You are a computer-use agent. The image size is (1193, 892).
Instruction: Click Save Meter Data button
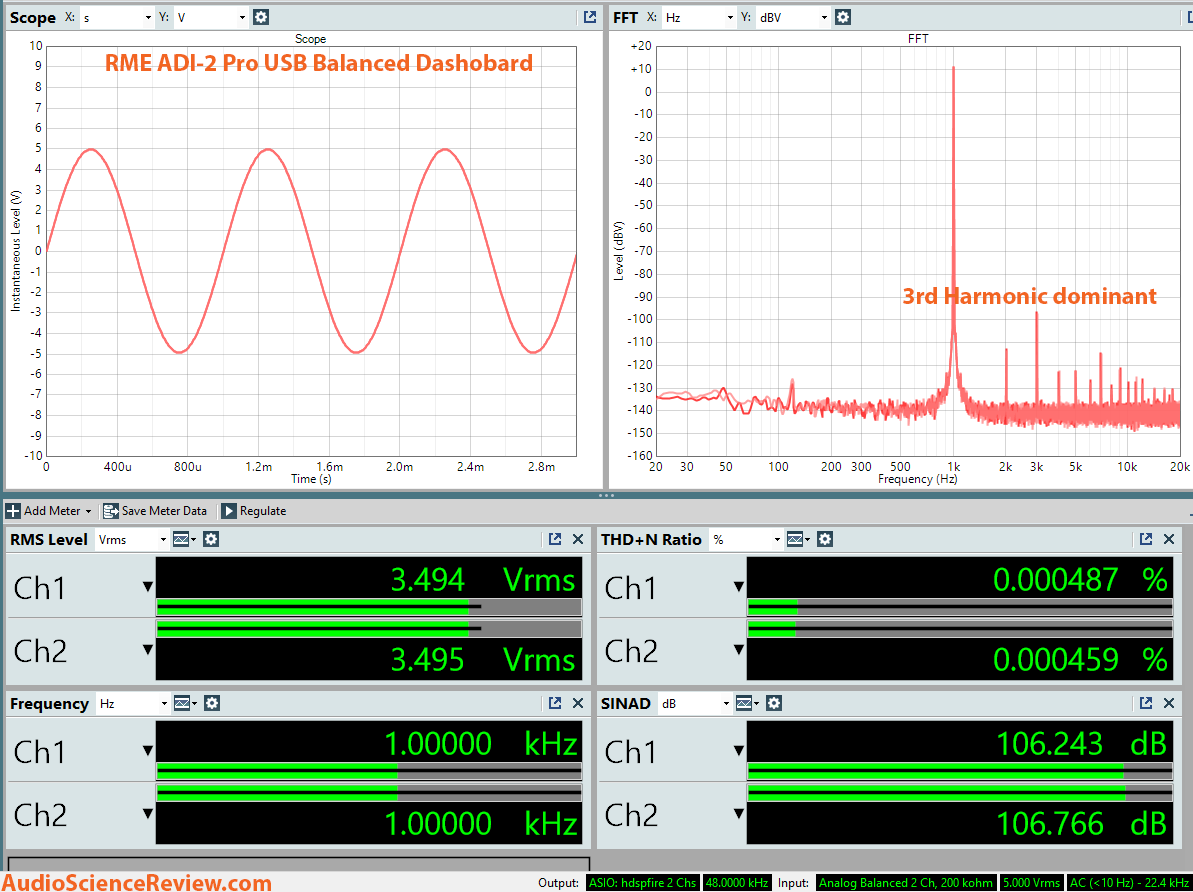point(155,511)
